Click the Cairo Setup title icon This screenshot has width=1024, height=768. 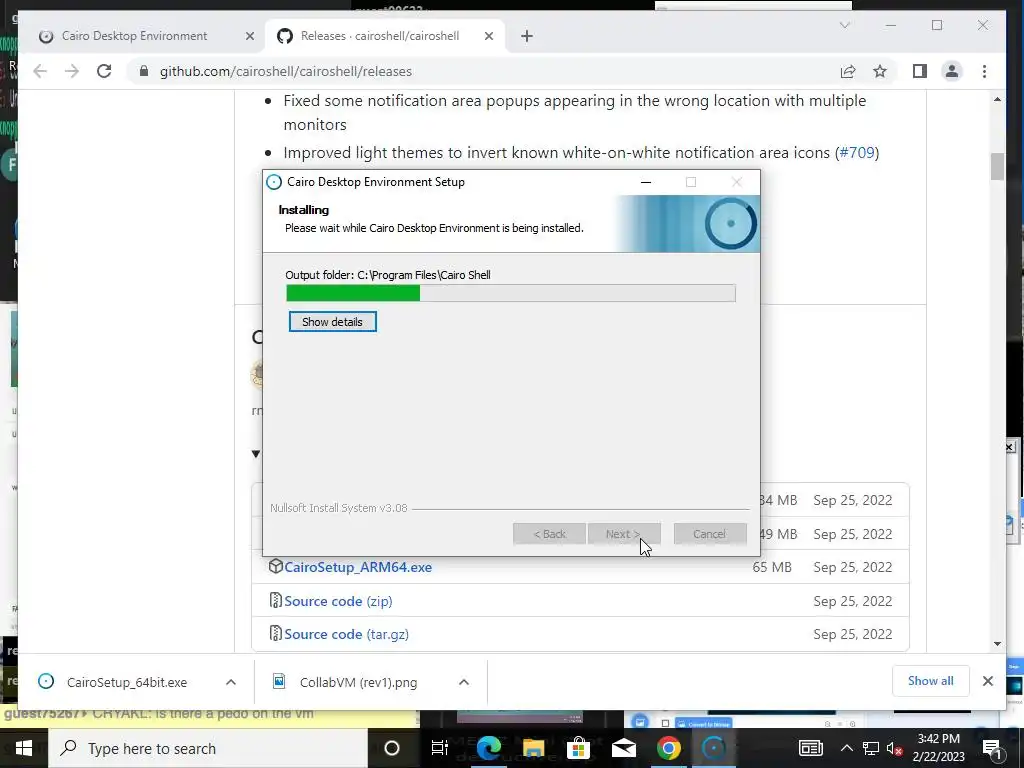(x=274, y=182)
